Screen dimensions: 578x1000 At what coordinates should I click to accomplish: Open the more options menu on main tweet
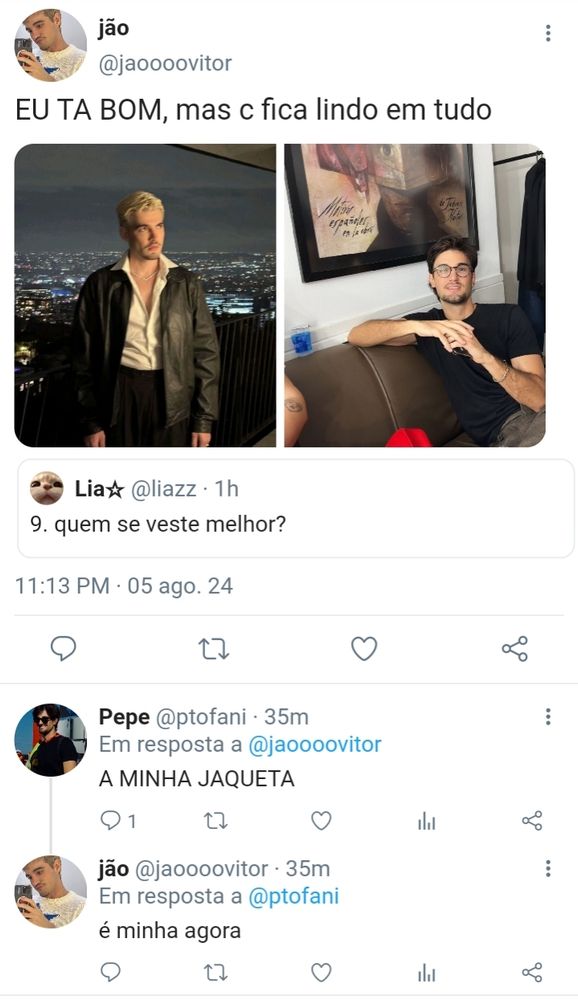pos(547,35)
